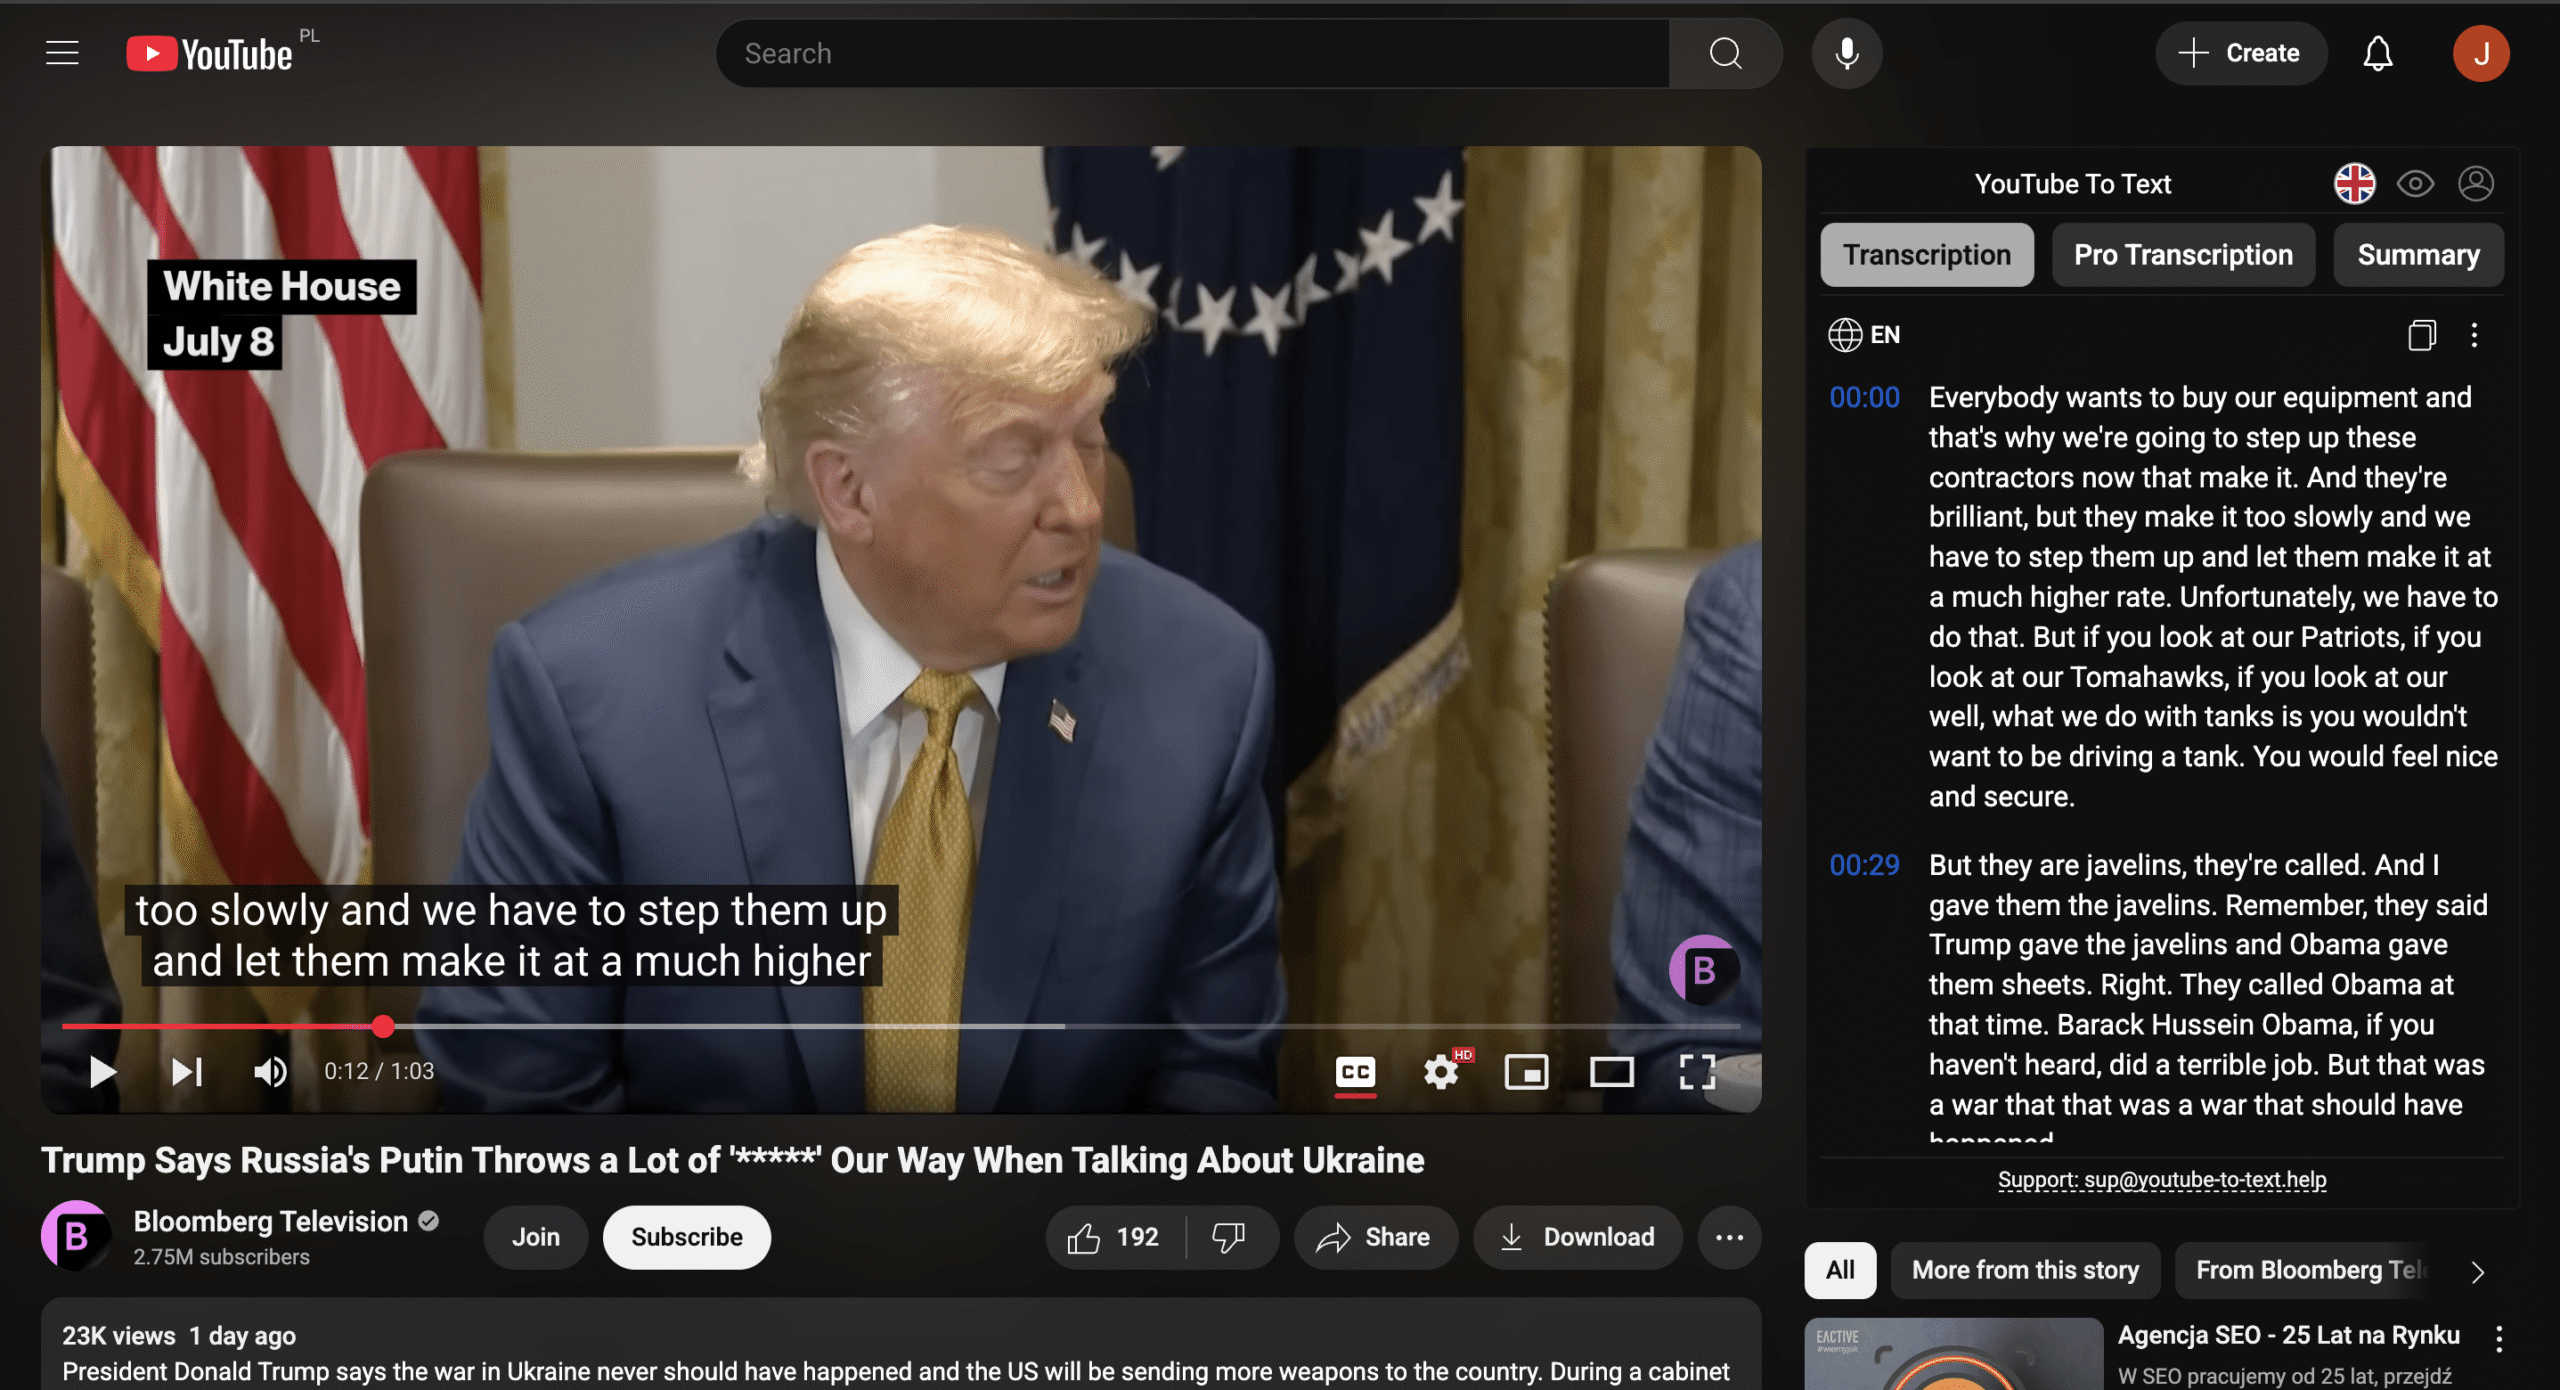Jump to transcript timestamp 00:00
This screenshot has width=2560, height=1390.
point(1864,397)
